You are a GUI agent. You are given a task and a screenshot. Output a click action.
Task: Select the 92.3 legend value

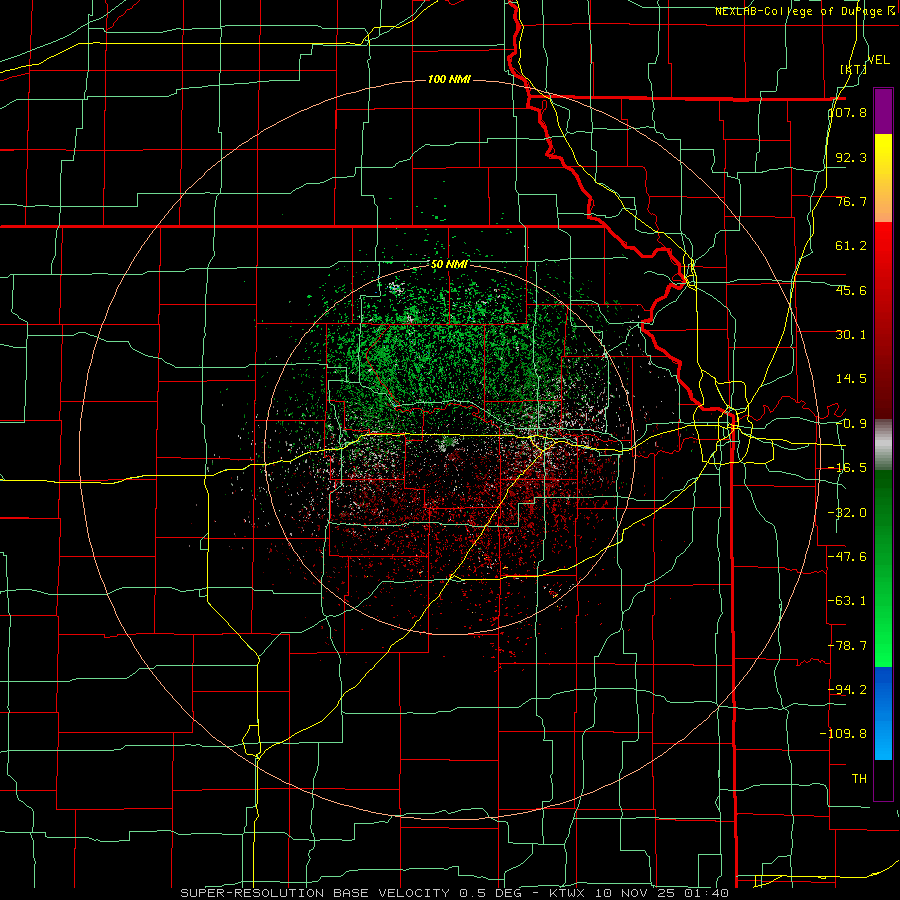point(851,157)
